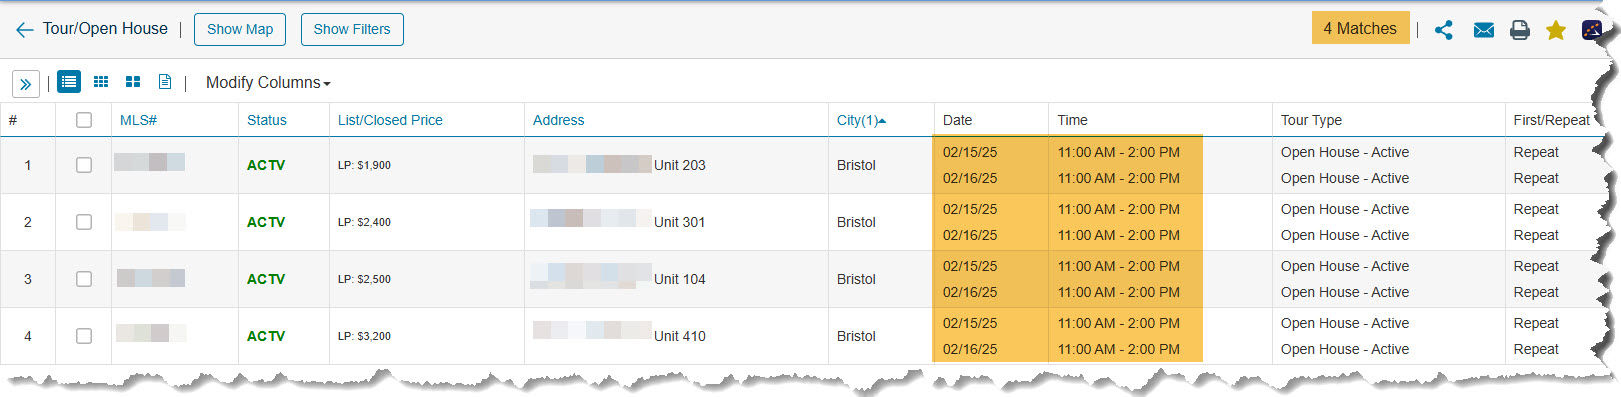The image size is (1621, 397).
Task: Sort by the City(1) column
Action: (x=861, y=120)
